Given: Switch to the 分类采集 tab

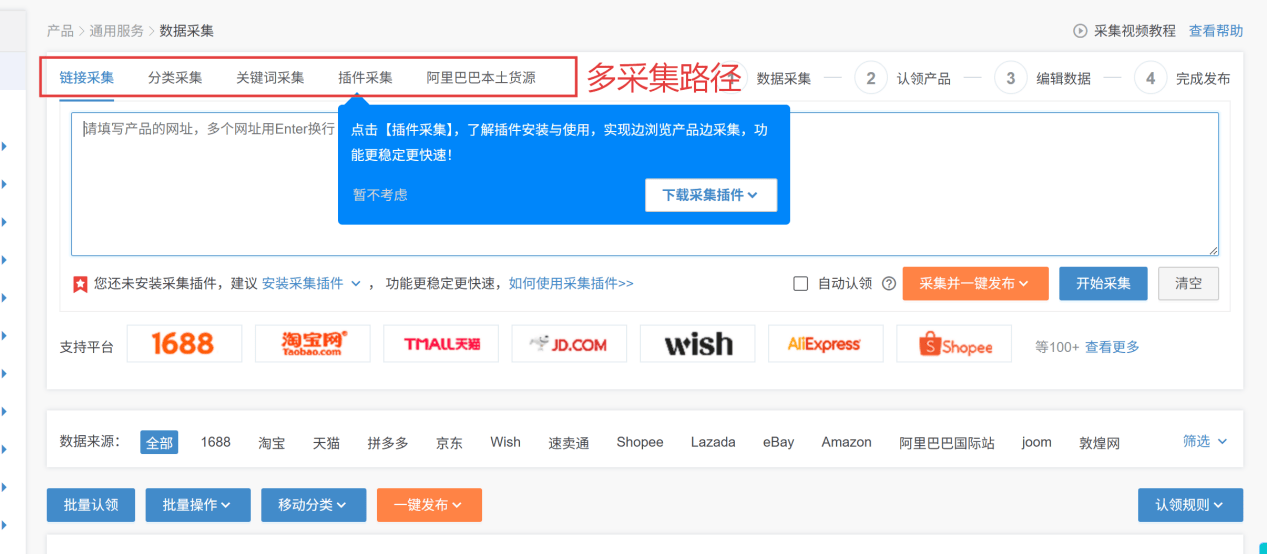Looking at the screenshot, I should [x=175, y=77].
